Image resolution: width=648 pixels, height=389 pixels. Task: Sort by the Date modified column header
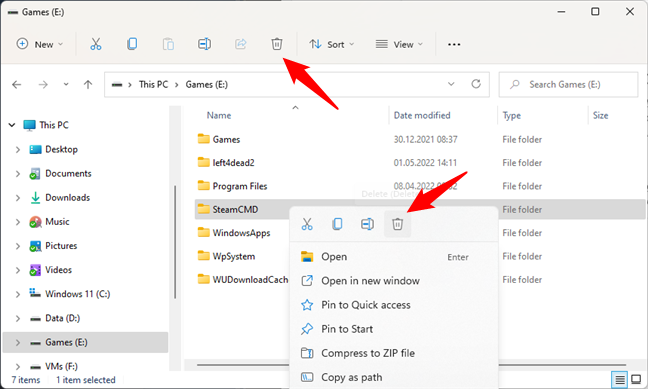(422, 115)
